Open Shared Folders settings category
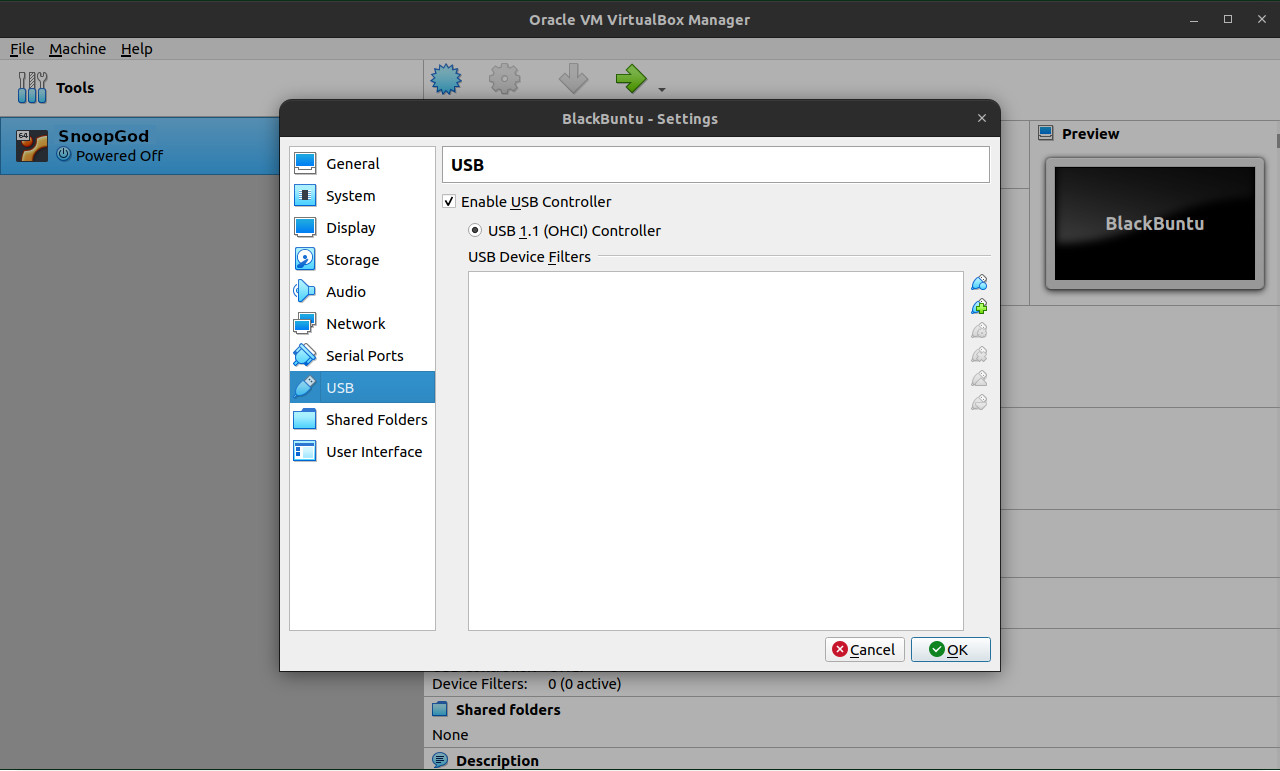 pos(362,420)
